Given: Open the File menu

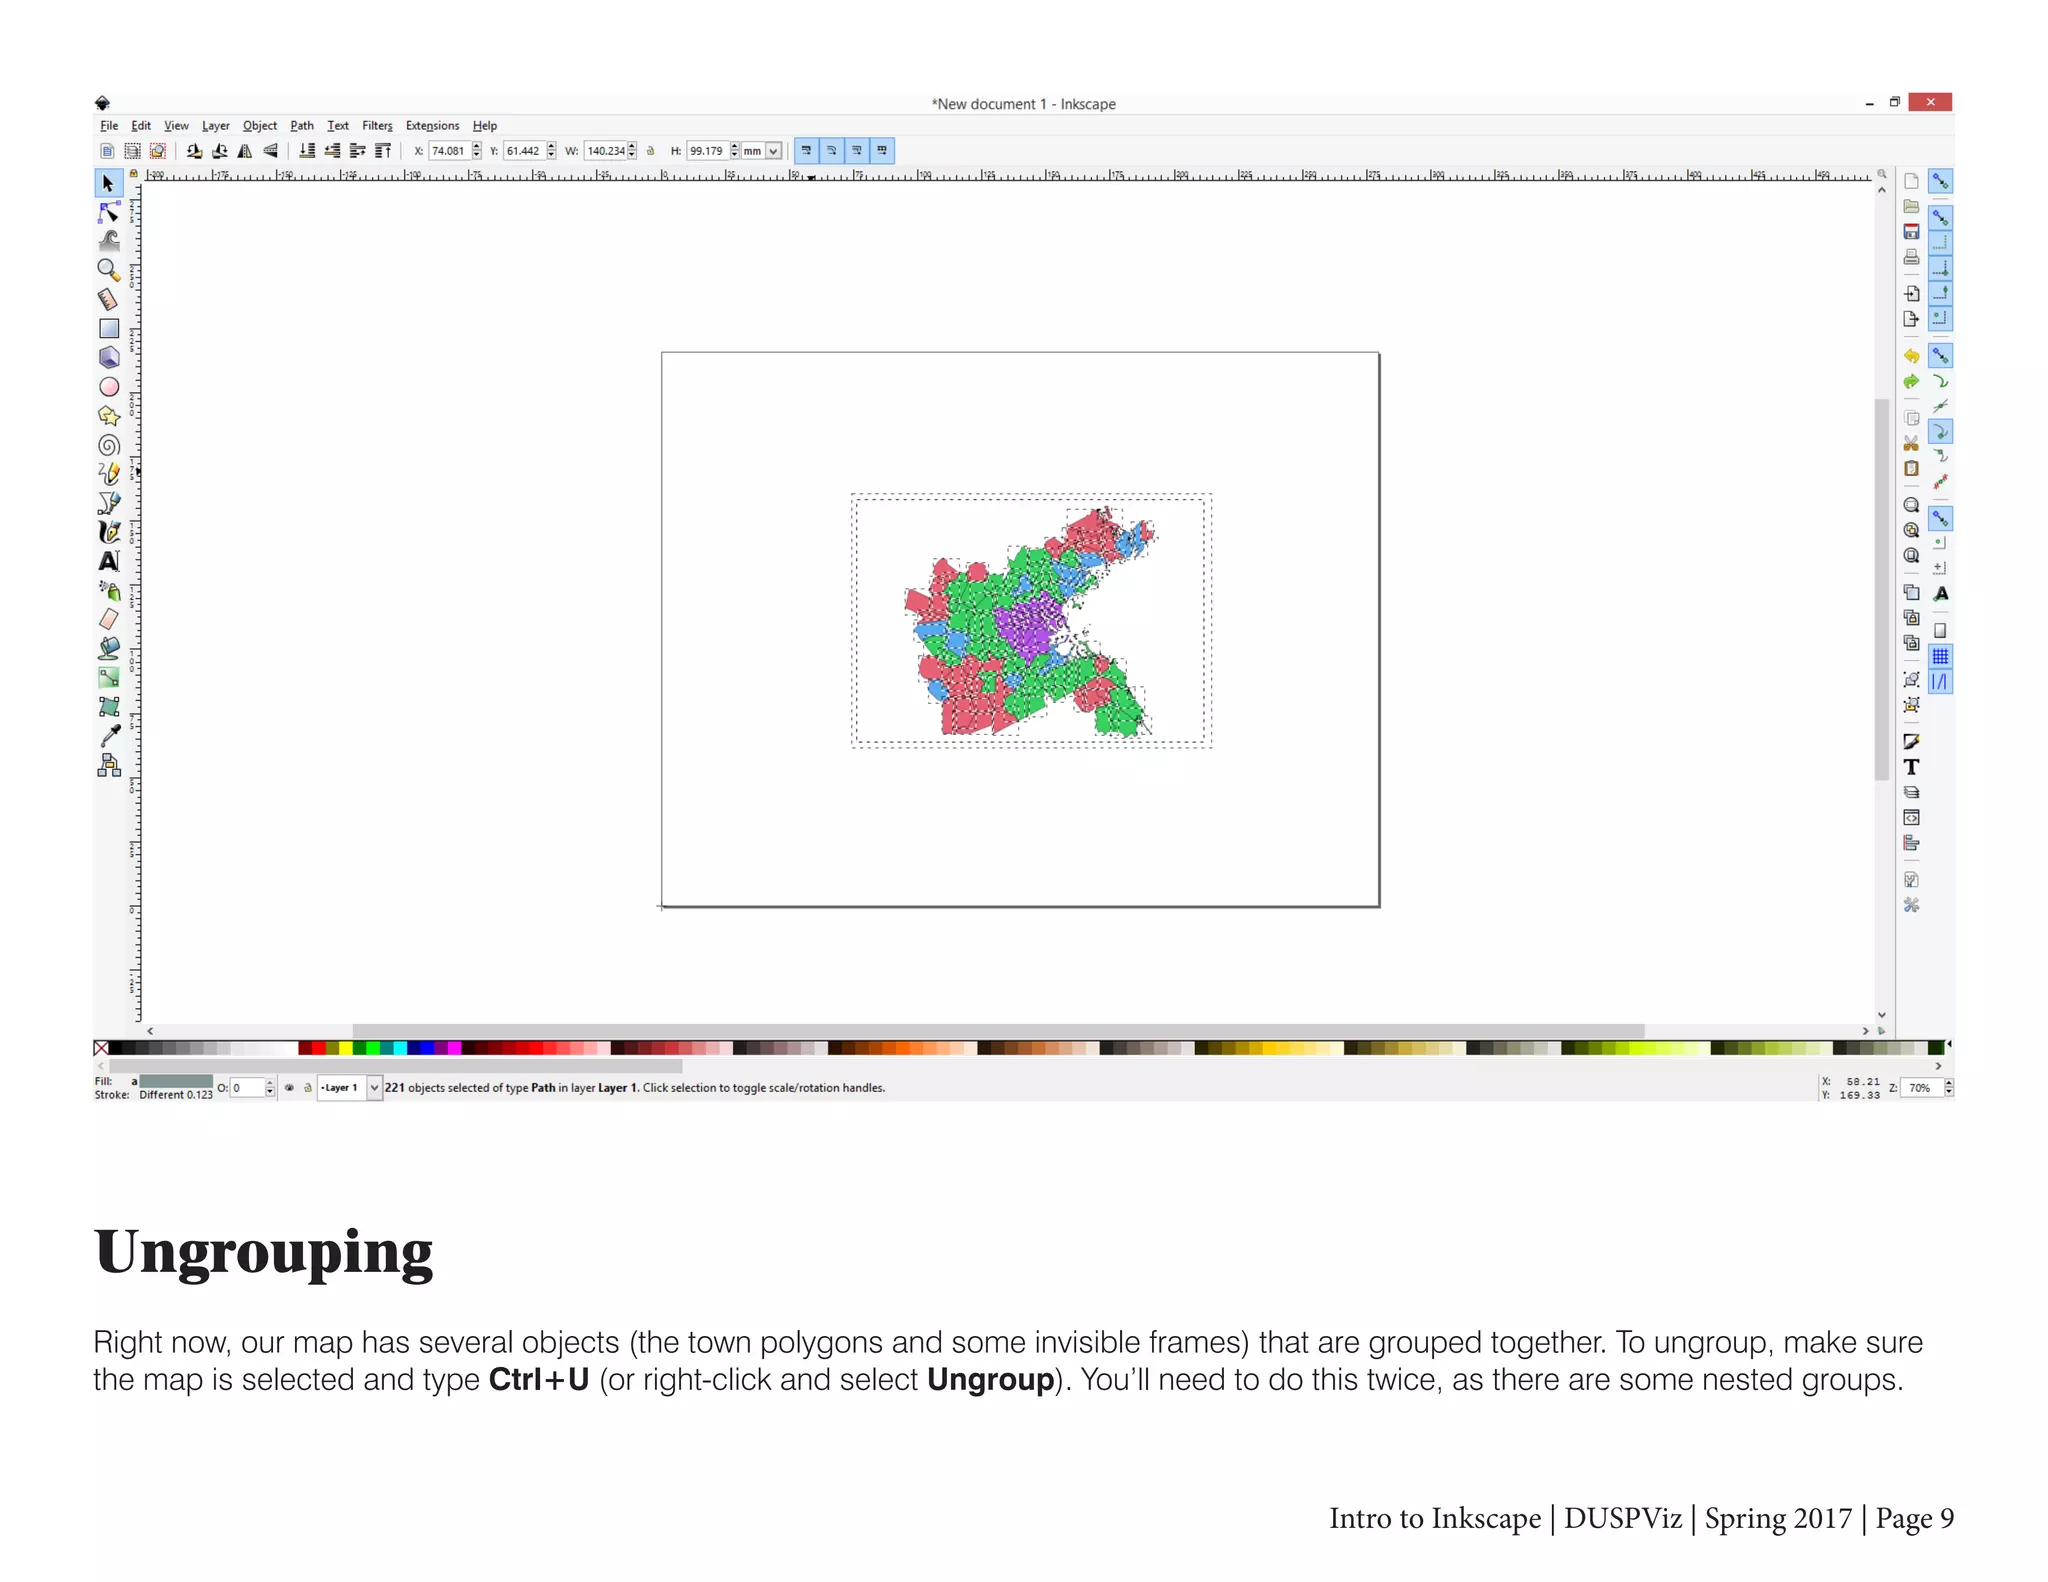Looking at the screenshot, I should tap(109, 126).
